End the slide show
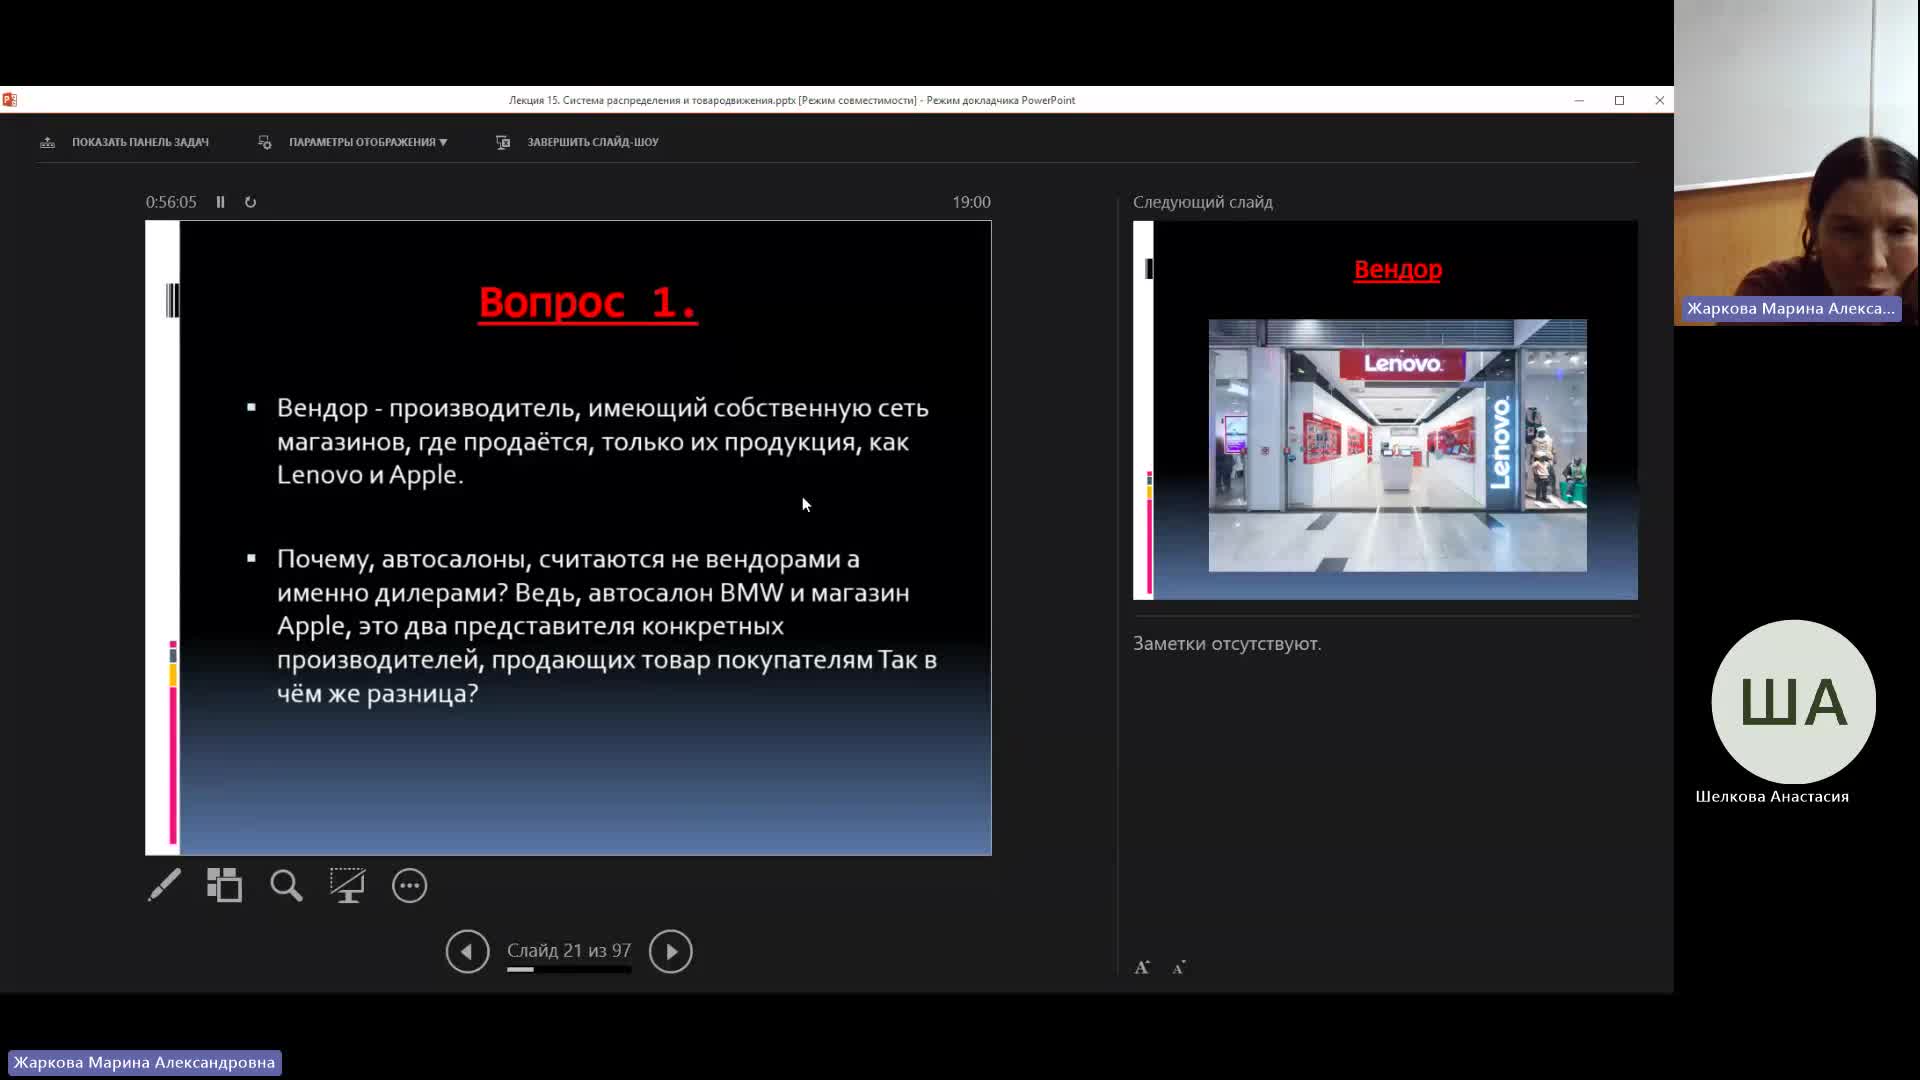This screenshot has width=1920, height=1080. click(577, 142)
